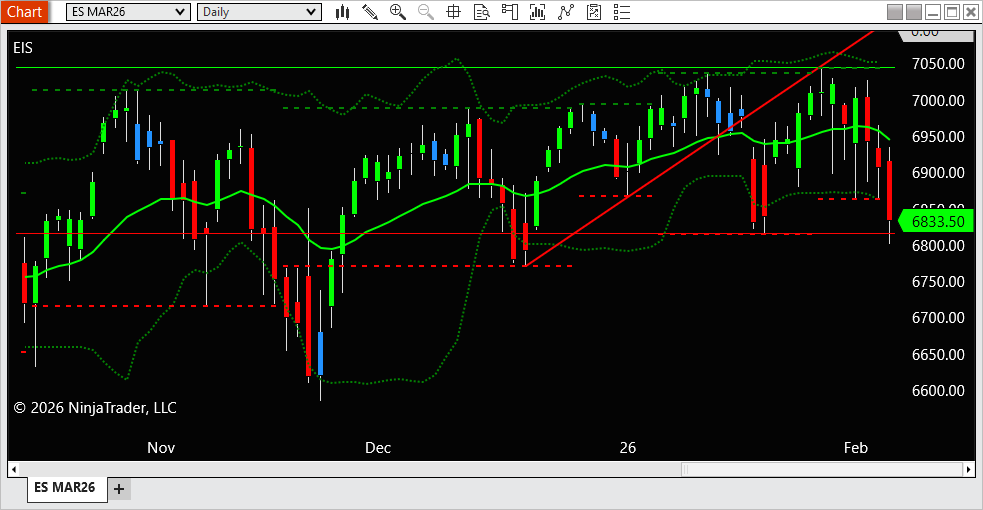983x510 pixels.
Task: Click the first gray link button
Action: point(895,12)
